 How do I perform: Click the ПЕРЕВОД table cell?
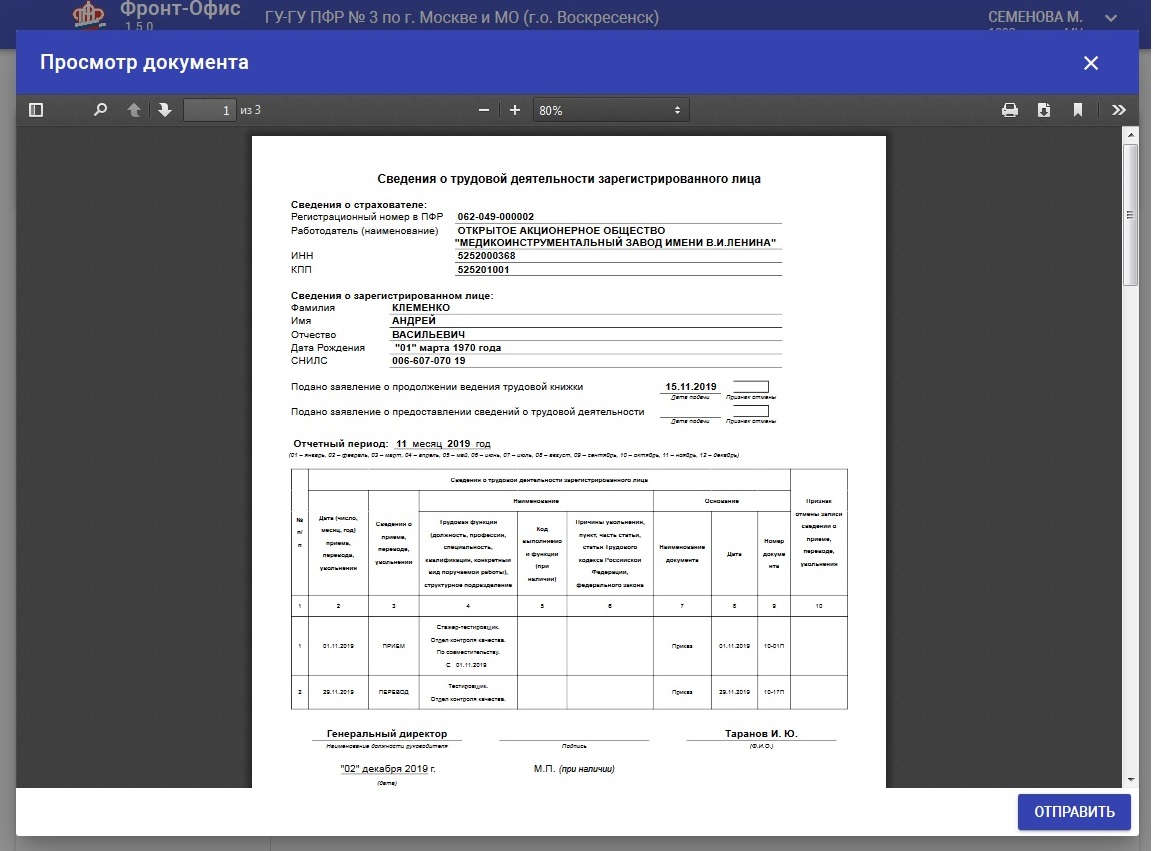click(393, 692)
